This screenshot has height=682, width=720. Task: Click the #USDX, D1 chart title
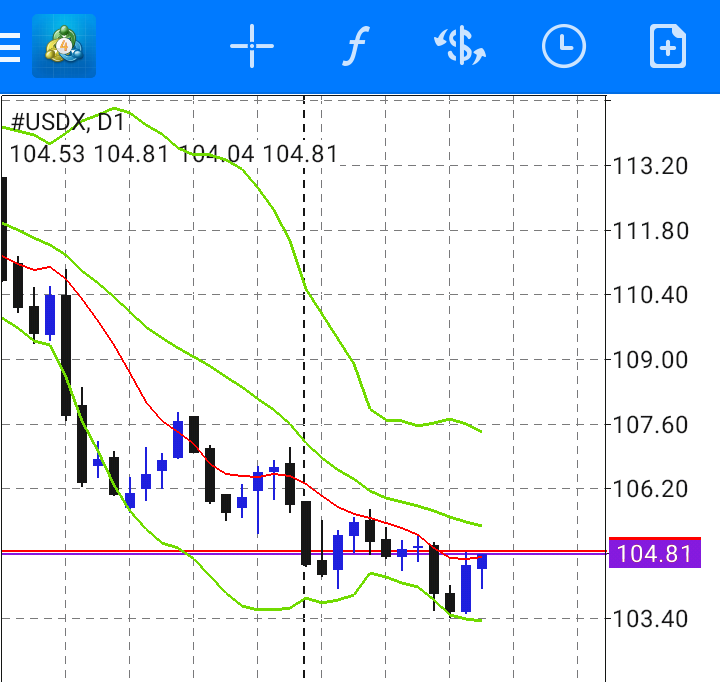click(x=68, y=122)
